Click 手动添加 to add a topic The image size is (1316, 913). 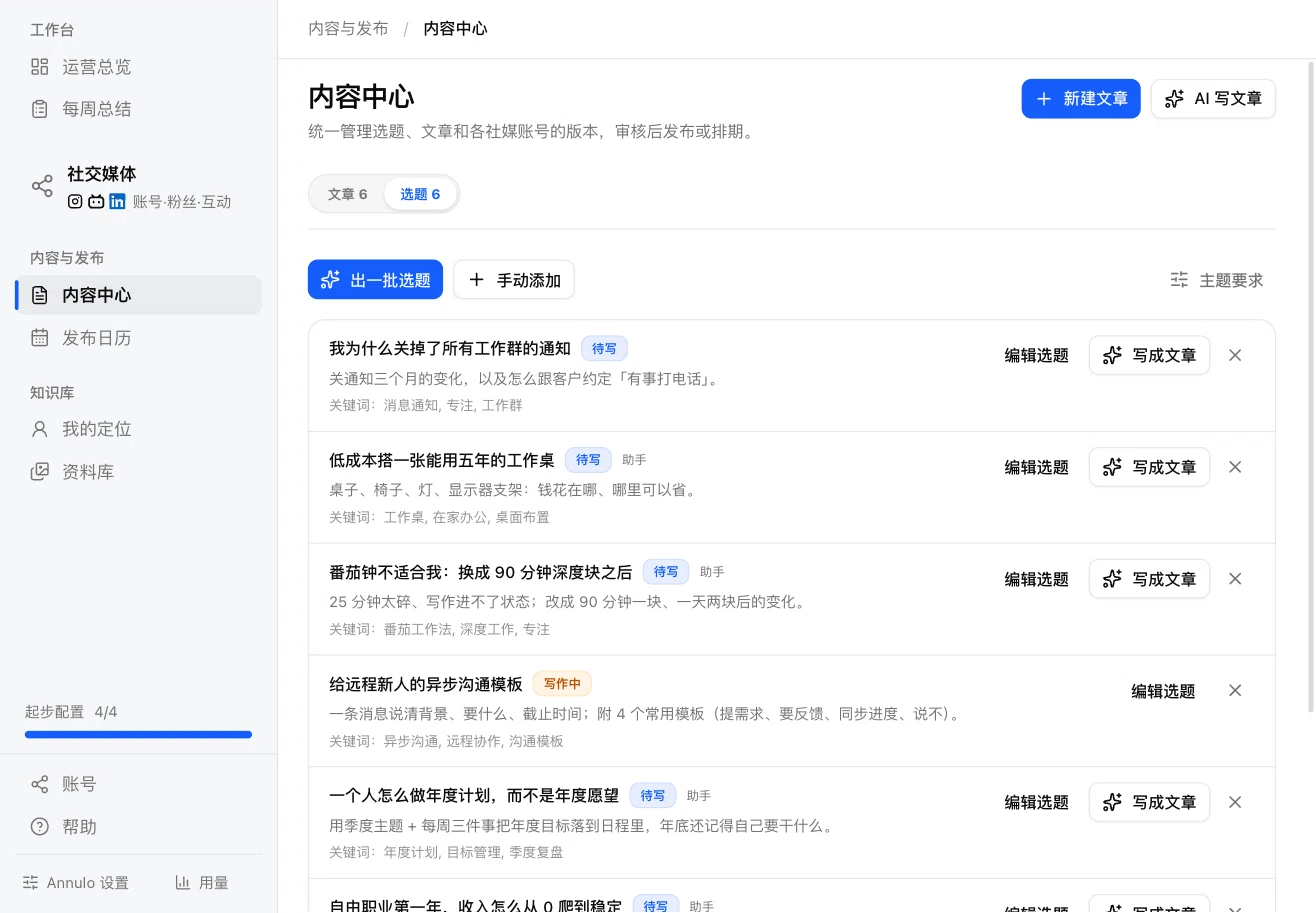(x=514, y=280)
